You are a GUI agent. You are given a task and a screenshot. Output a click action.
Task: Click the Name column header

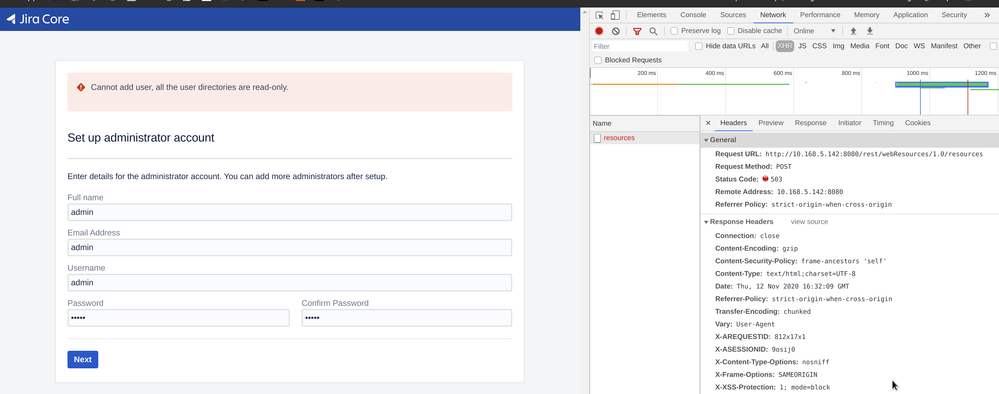(645, 123)
